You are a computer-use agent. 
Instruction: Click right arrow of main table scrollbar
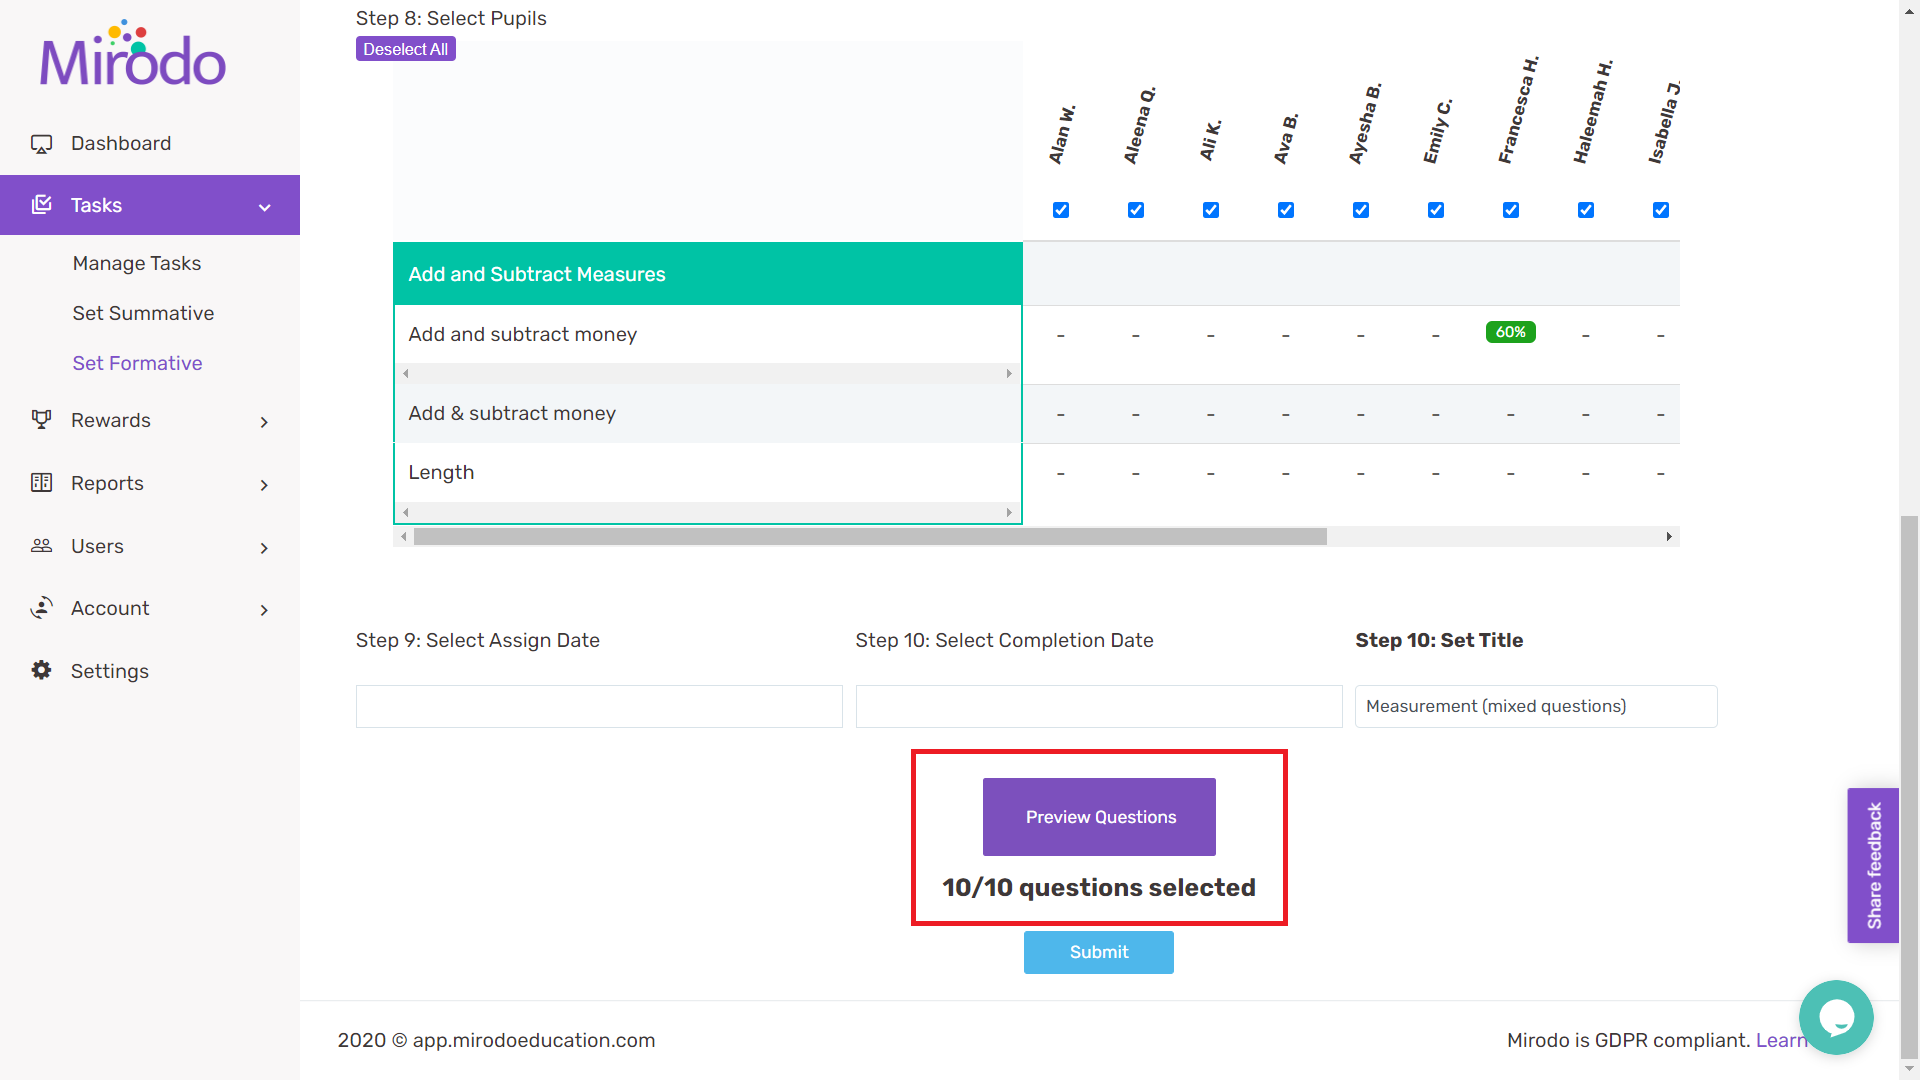point(1669,537)
